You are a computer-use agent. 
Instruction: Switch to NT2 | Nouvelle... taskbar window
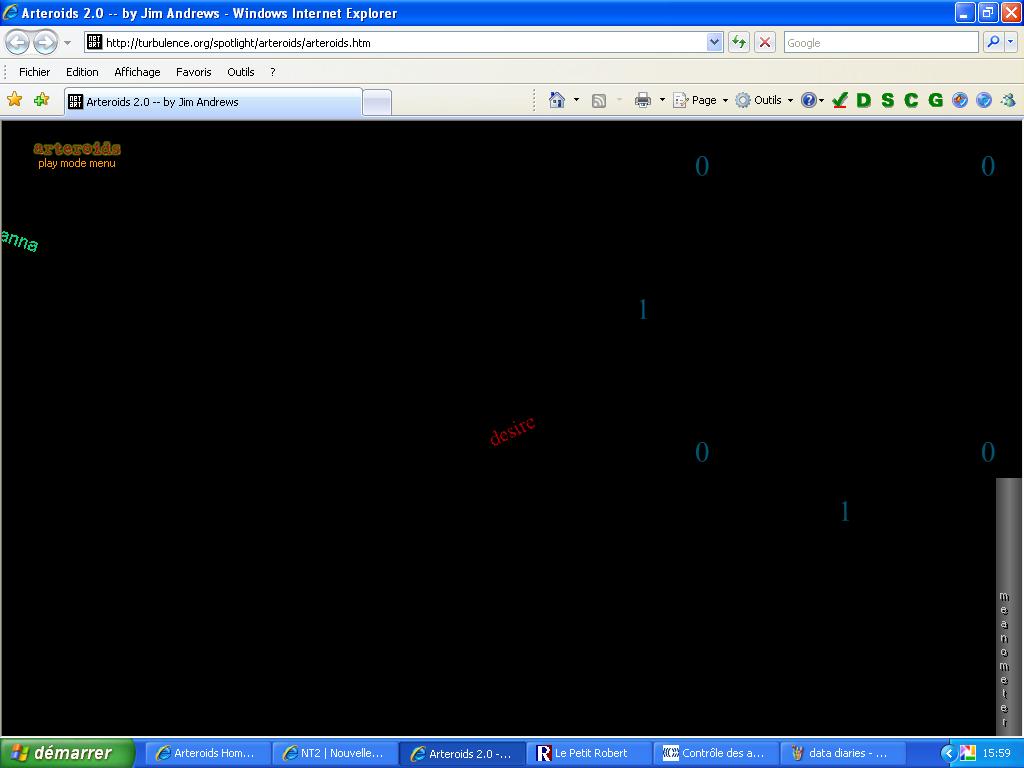334,753
